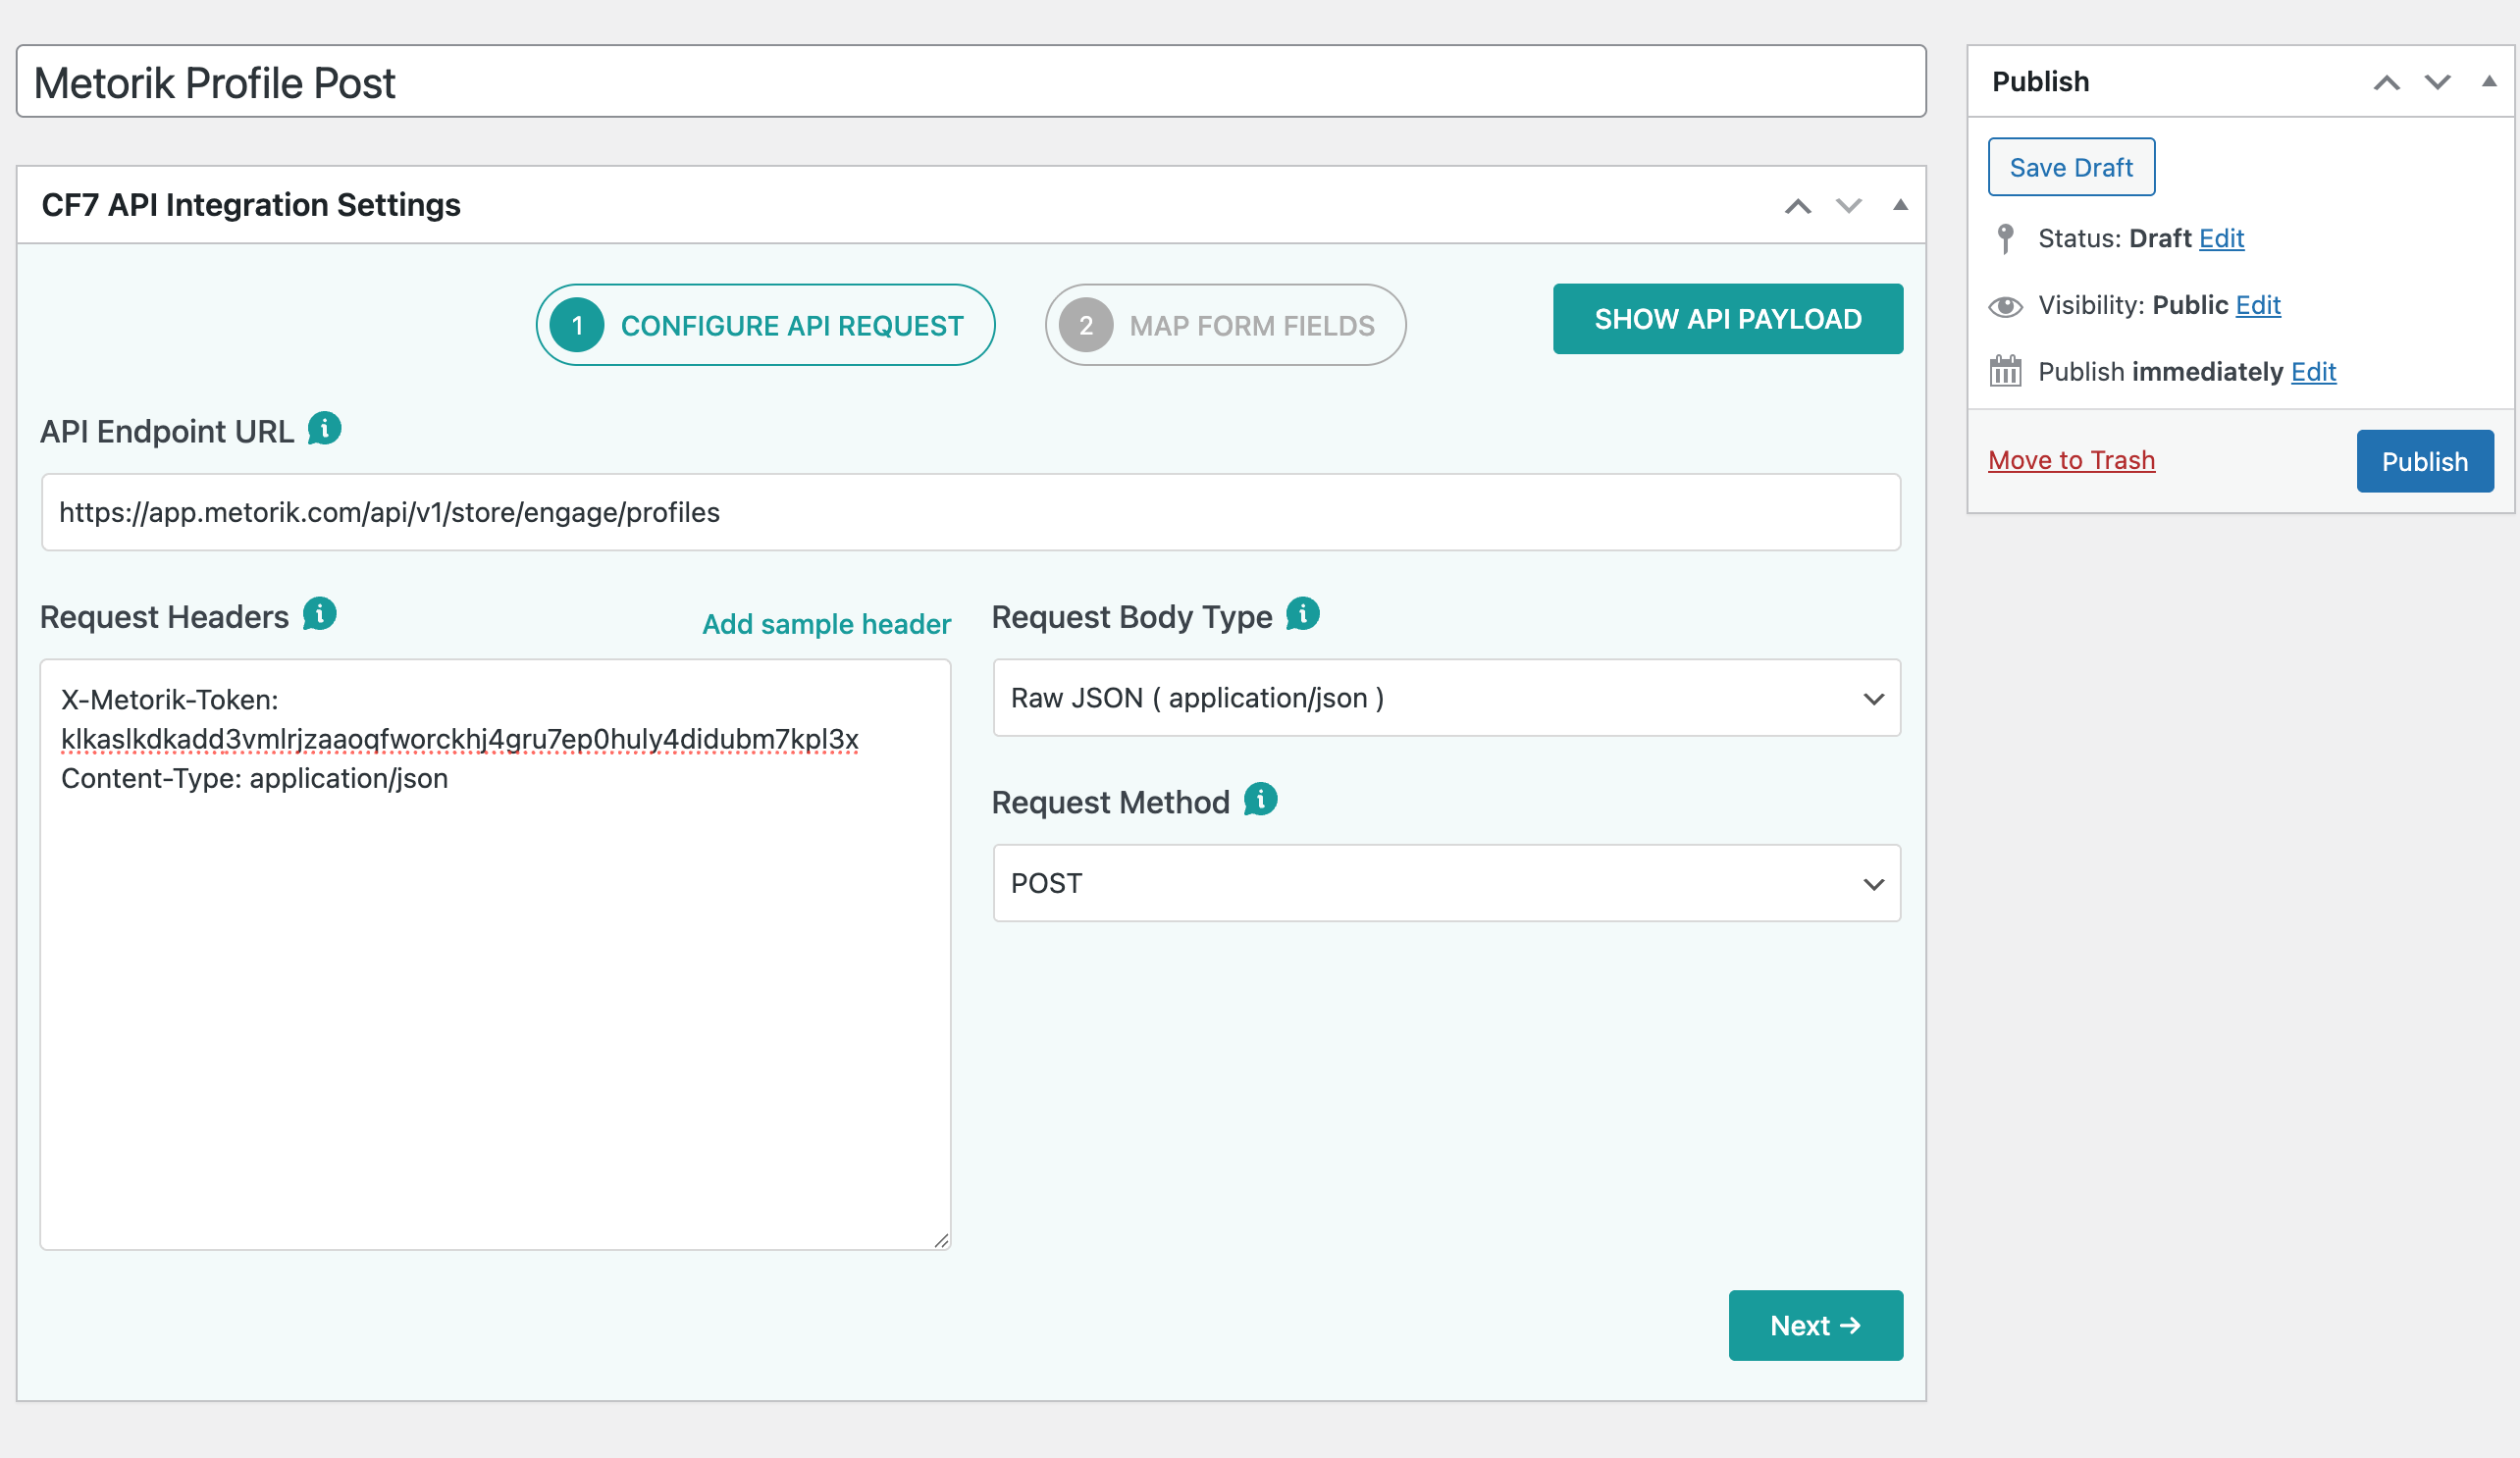Move CF7 settings panel down with arrow
This screenshot has width=2520, height=1458.
click(x=1848, y=206)
